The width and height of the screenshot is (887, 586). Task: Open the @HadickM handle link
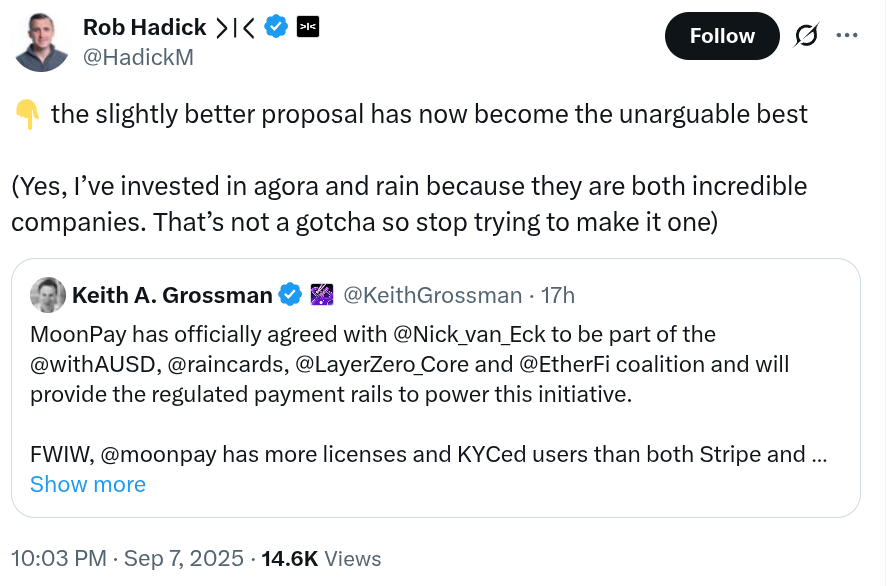coord(138,57)
